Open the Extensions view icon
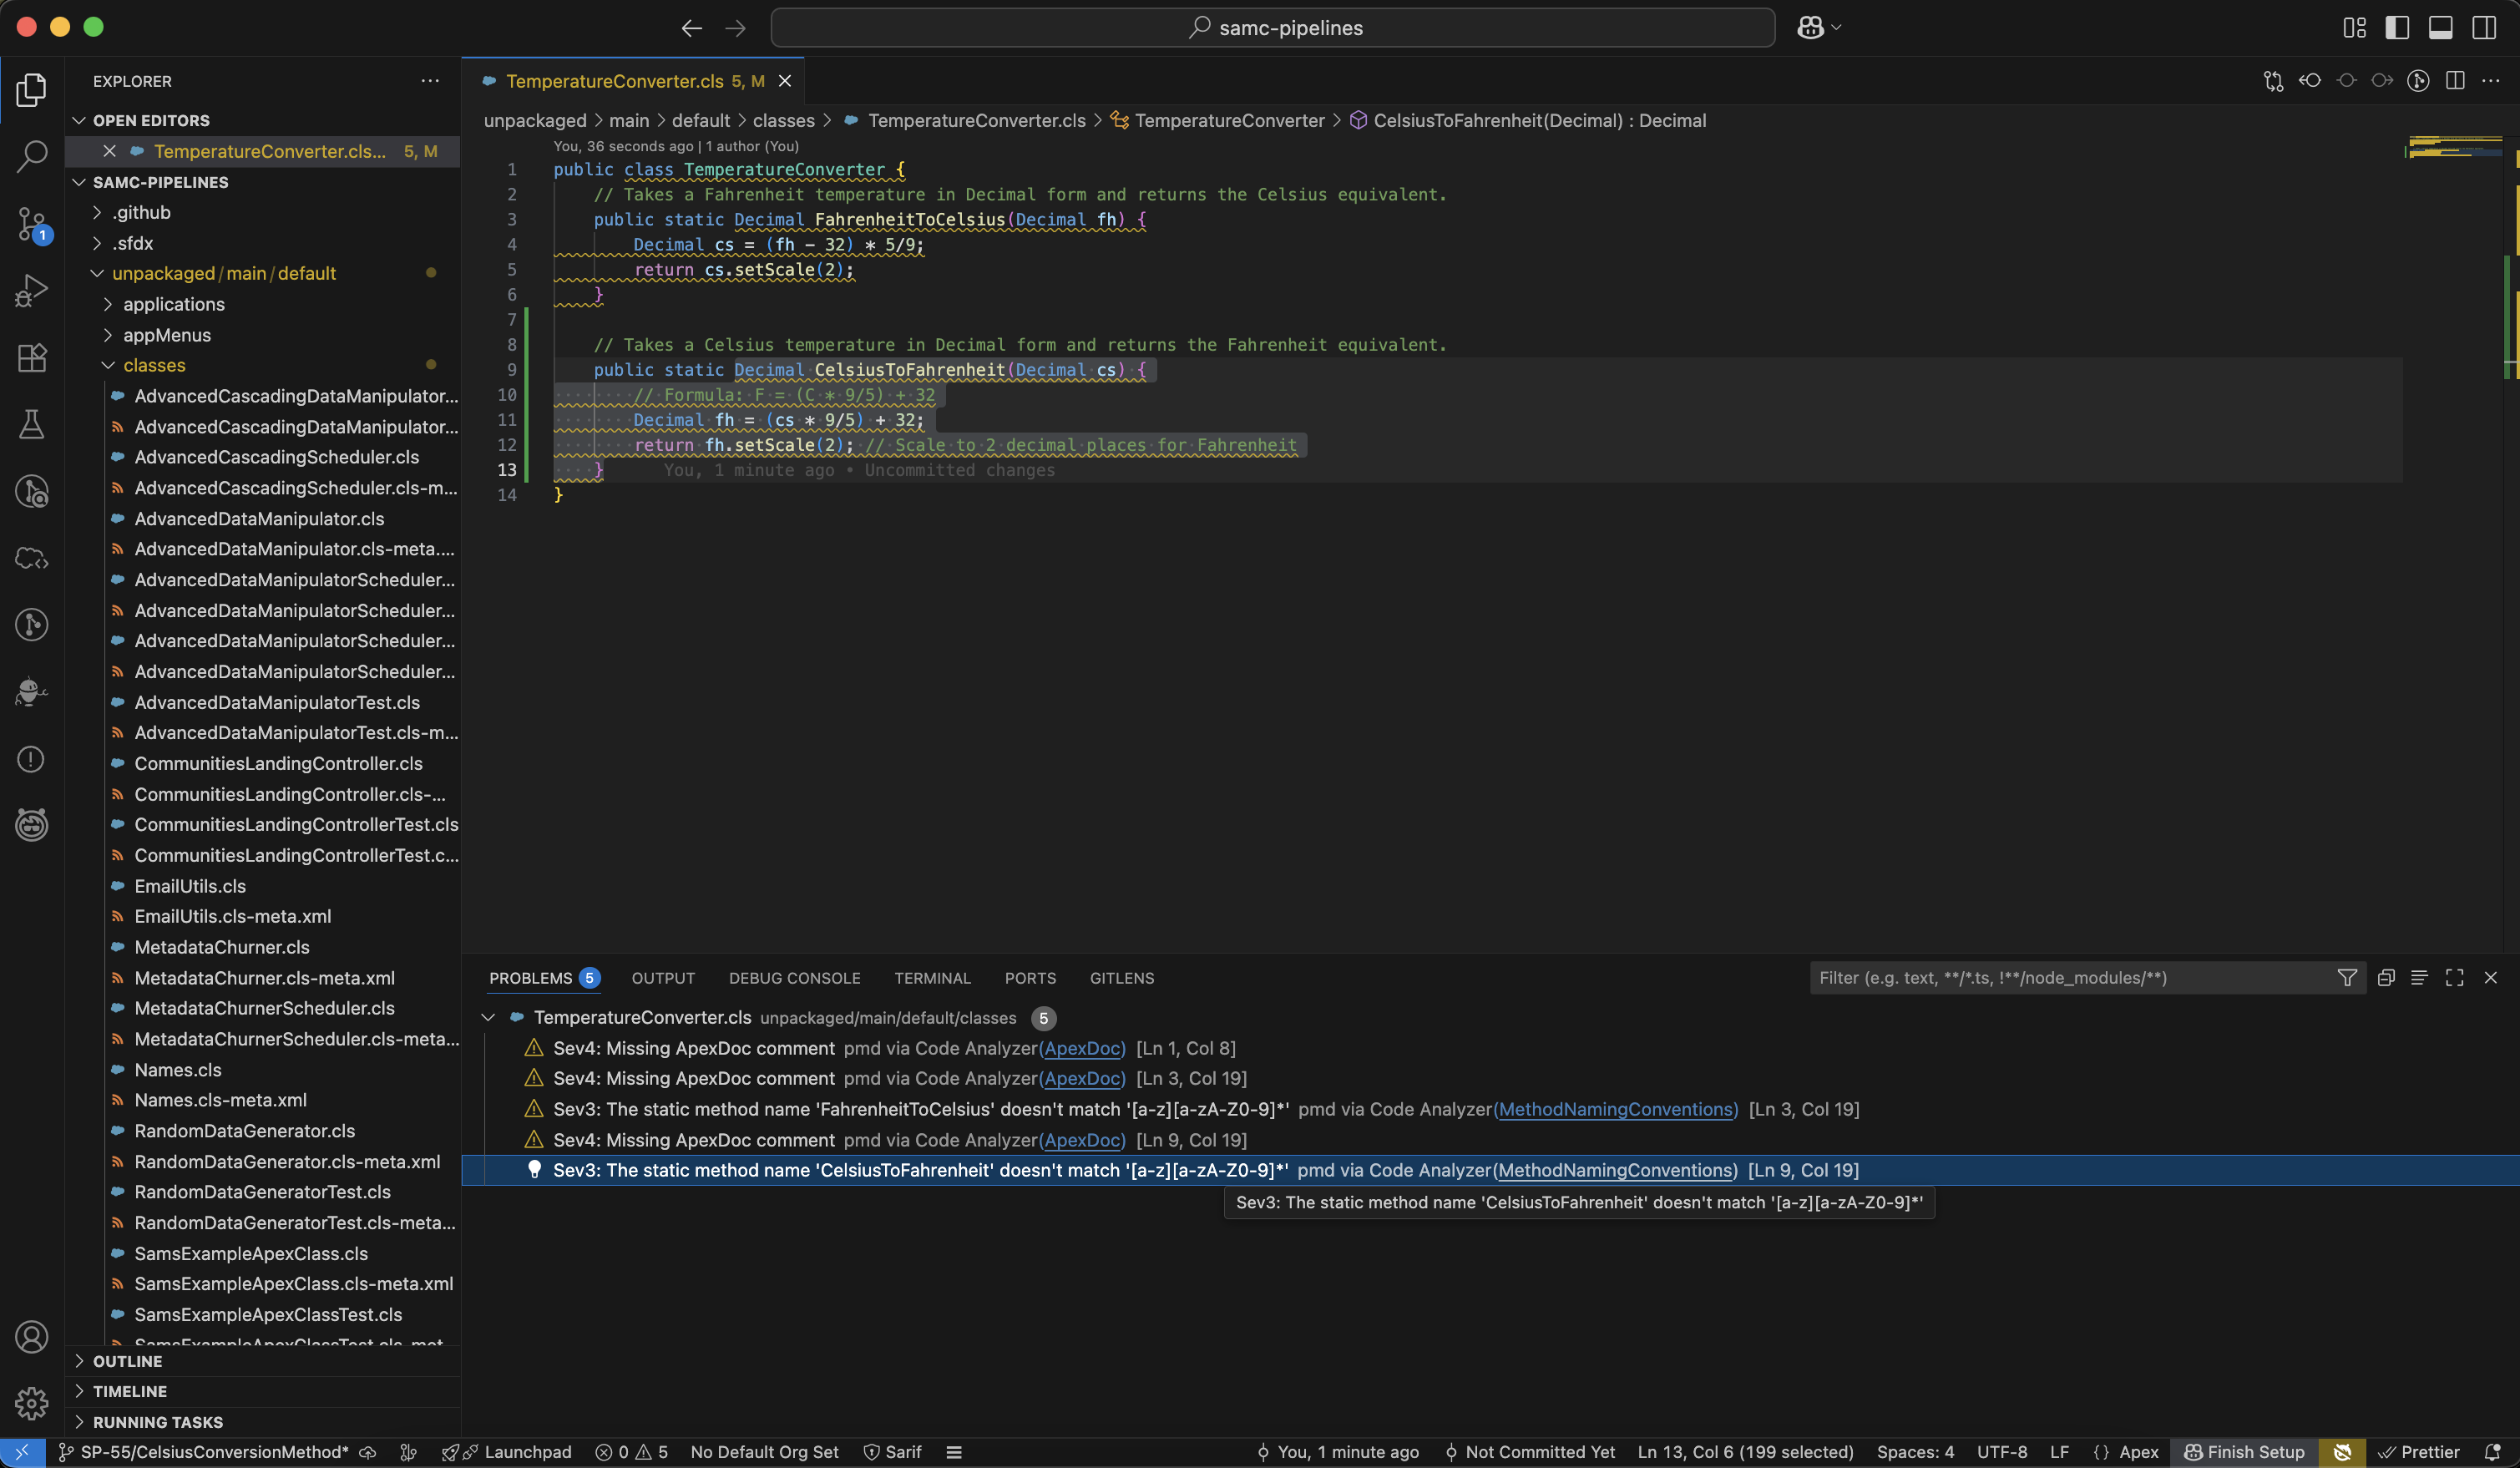Image resolution: width=2520 pixels, height=1468 pixels. coord(32,358)
